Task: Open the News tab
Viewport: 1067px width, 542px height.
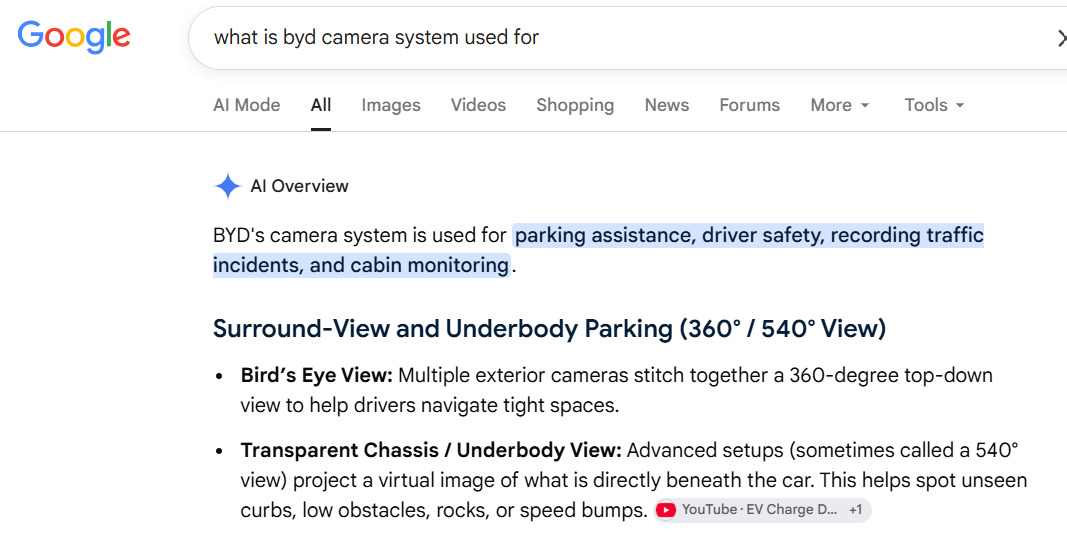Action: (x=667, y=105)
